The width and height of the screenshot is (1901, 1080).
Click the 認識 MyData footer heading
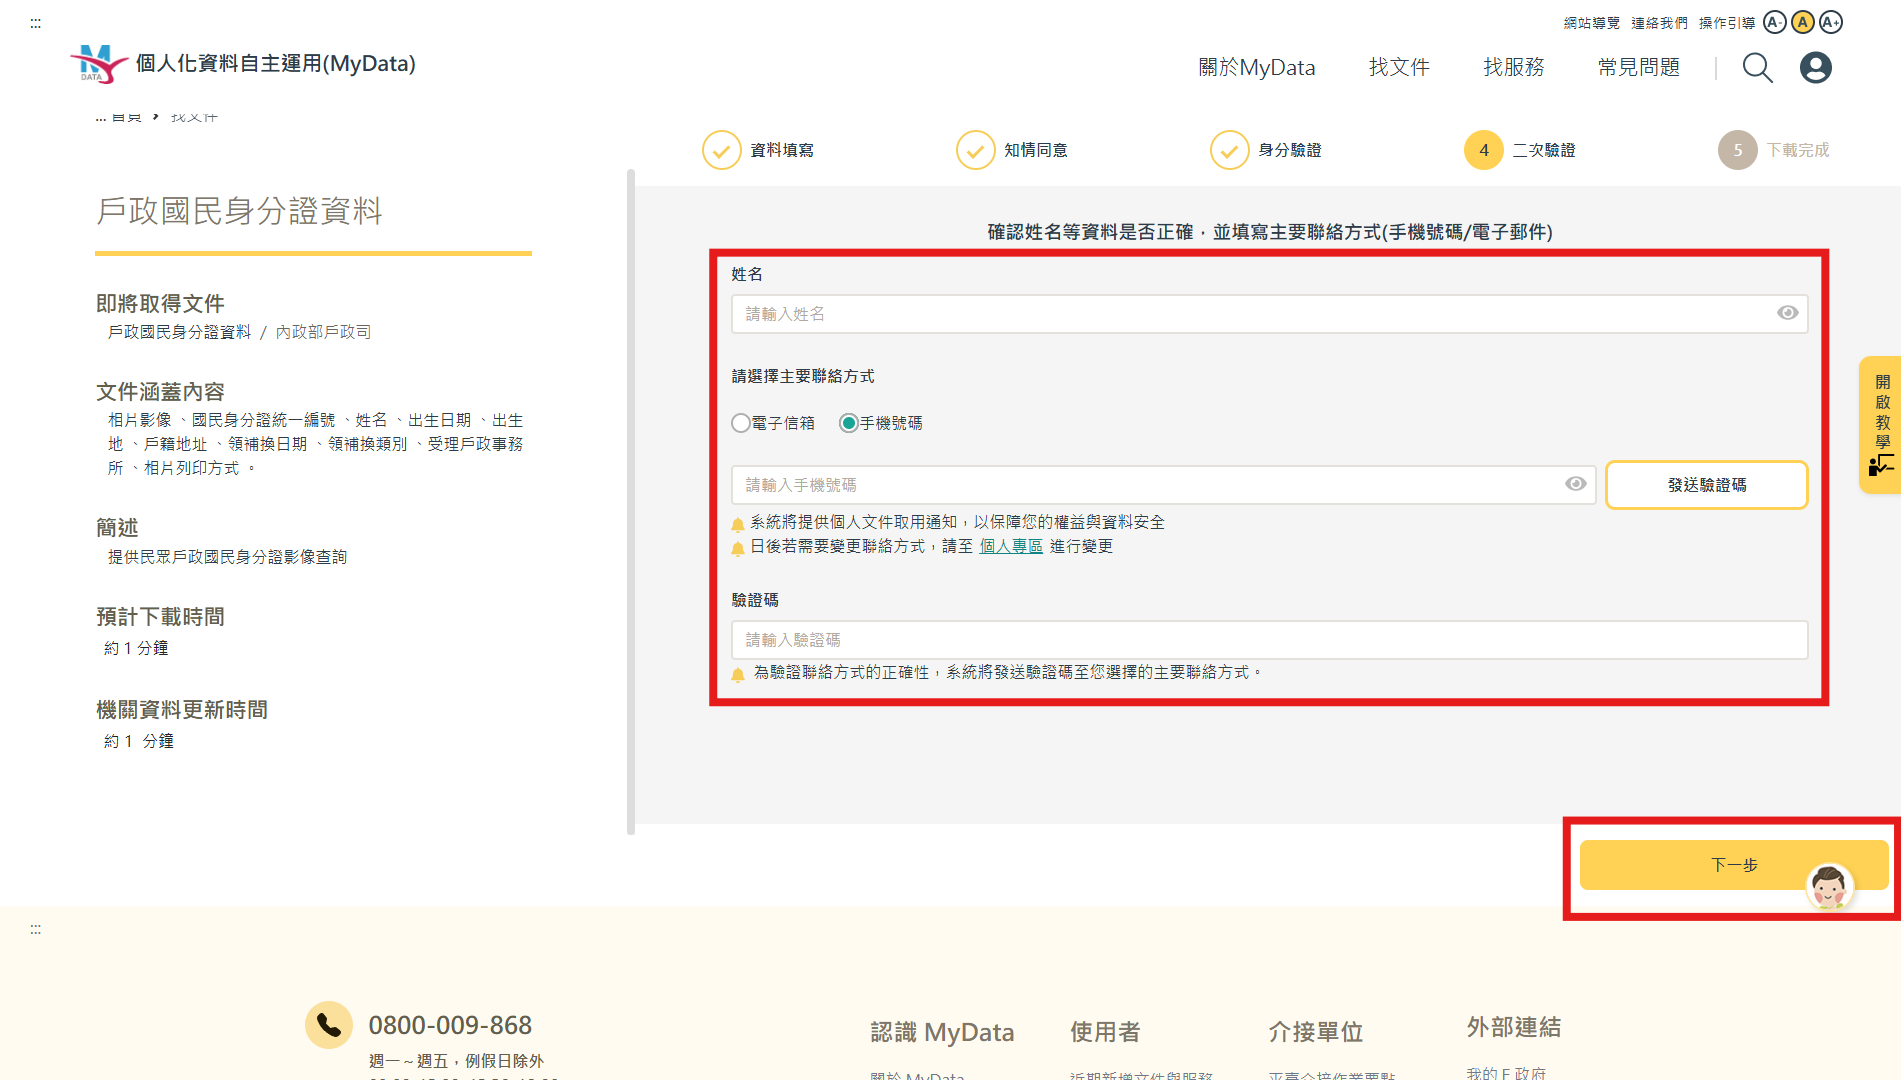click(x=942, y=1032)
